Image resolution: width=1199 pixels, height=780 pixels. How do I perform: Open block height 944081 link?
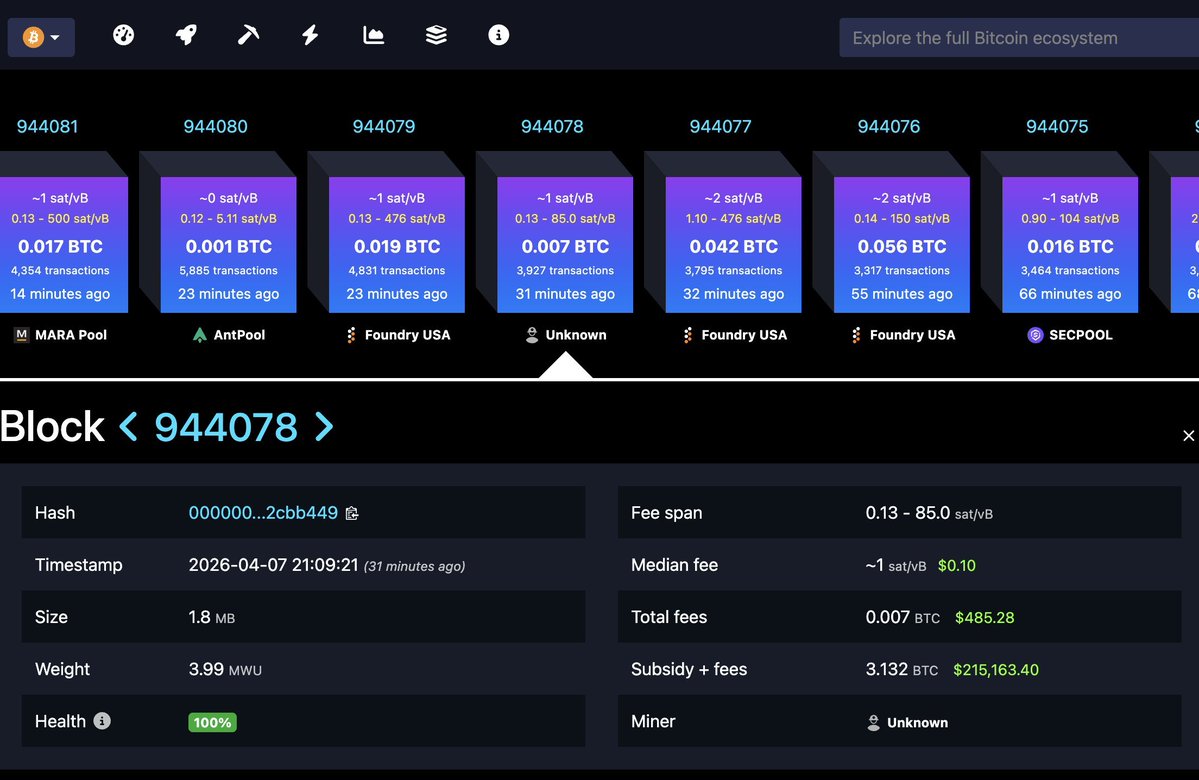tap(47, 126)
